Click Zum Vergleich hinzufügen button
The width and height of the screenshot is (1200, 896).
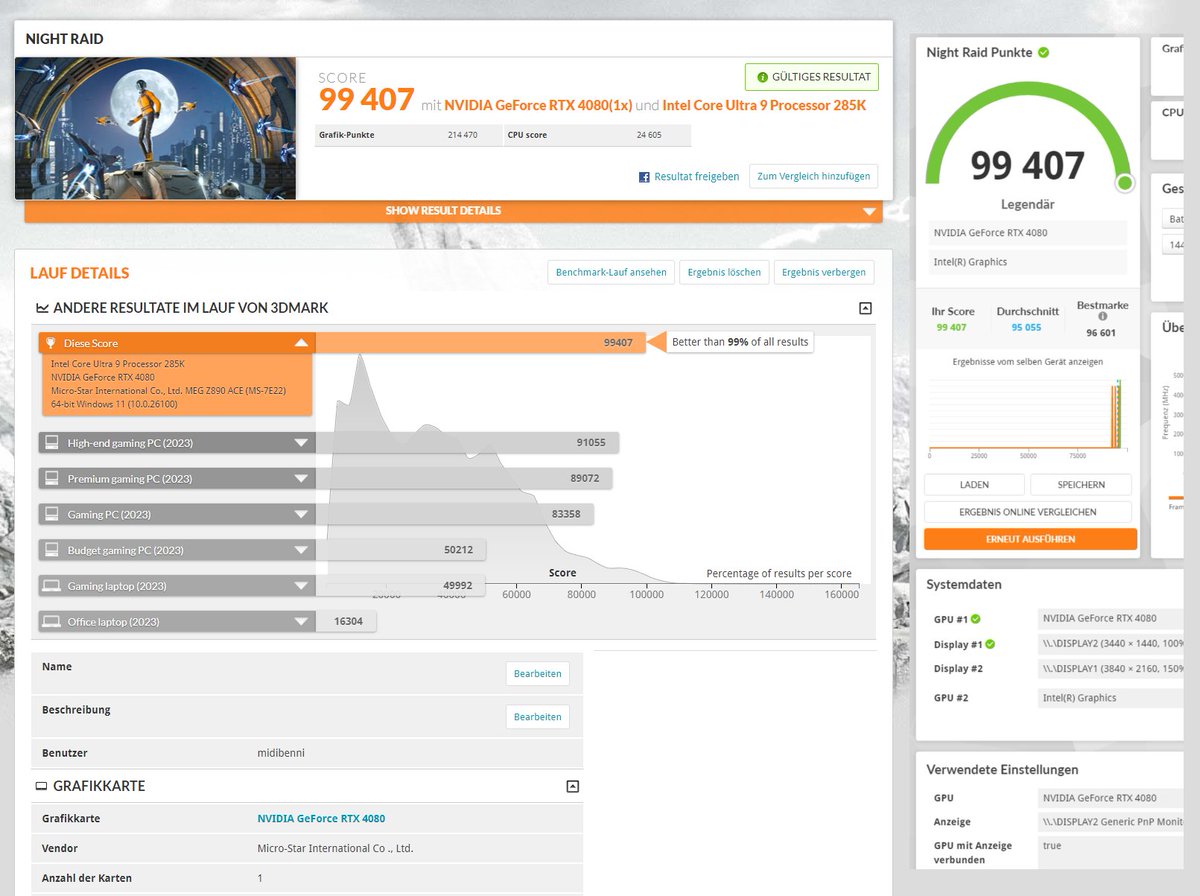click(x=813, y=176)
